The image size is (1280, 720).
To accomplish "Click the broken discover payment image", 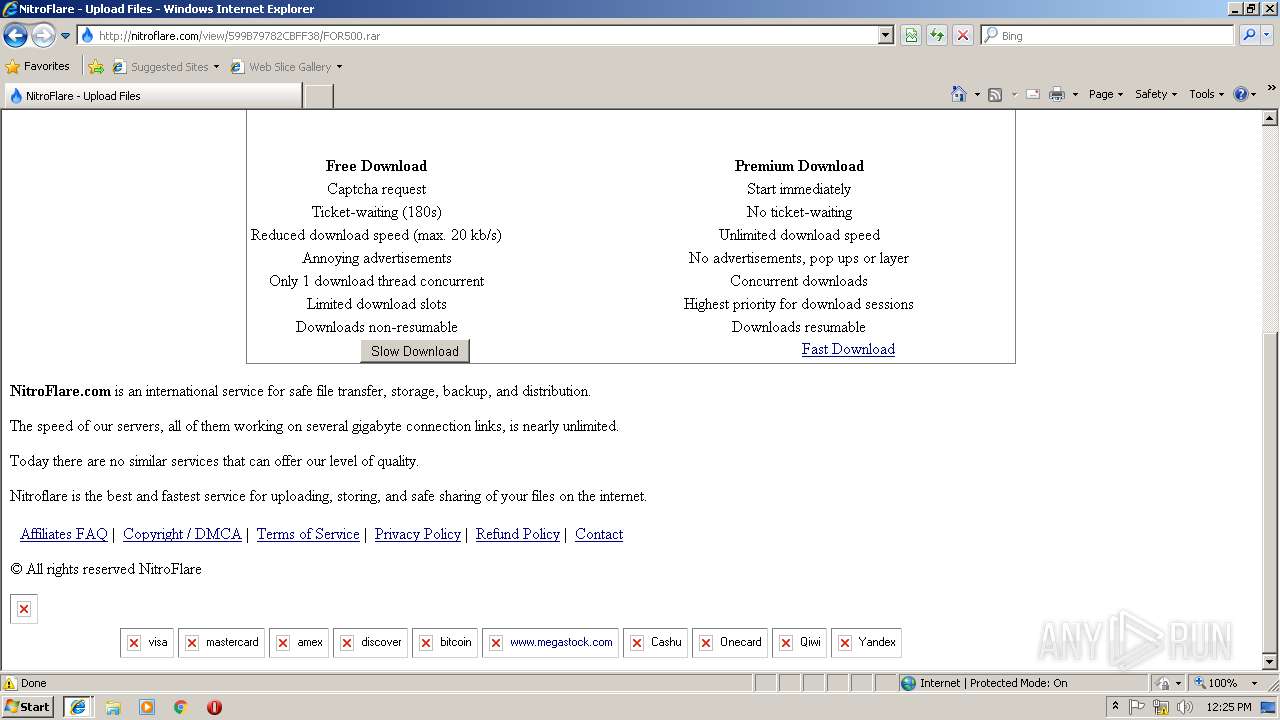I will (370, 642).
